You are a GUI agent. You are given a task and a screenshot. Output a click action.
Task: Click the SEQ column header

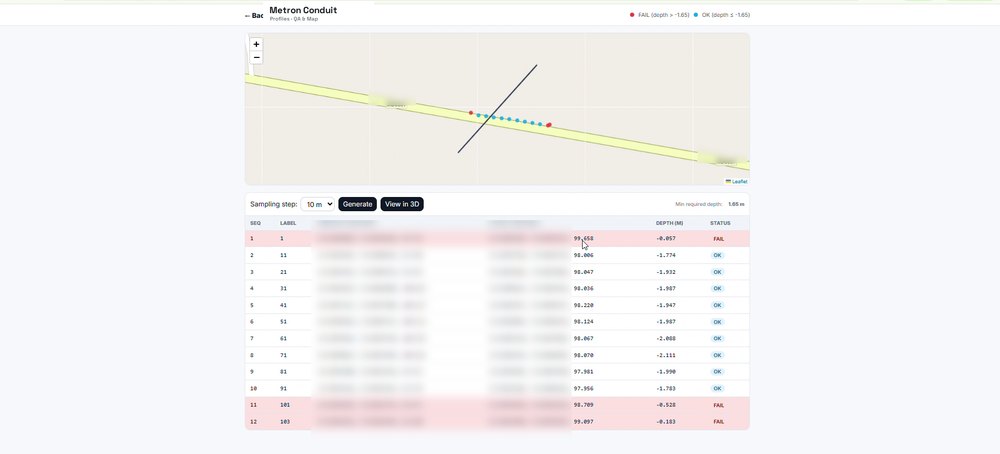click(x=255, y=223)
